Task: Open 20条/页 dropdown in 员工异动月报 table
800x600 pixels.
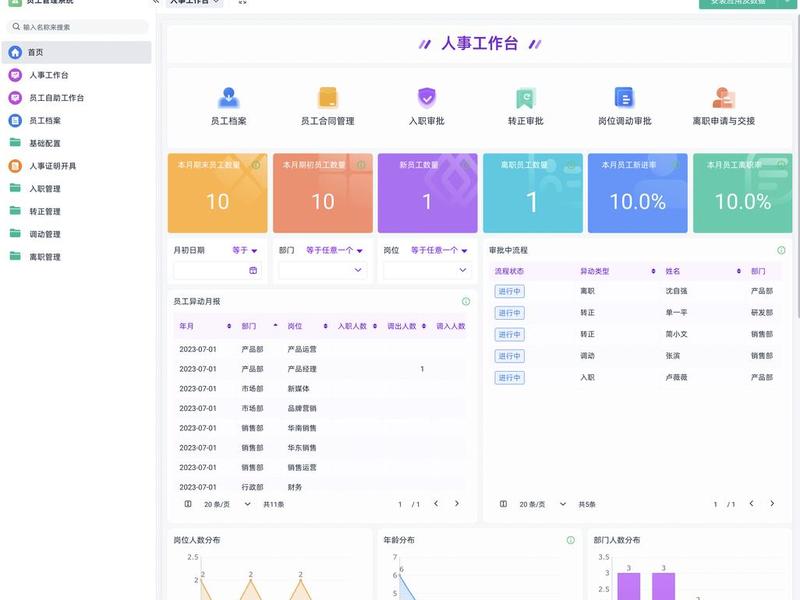Action: point(227,504)
